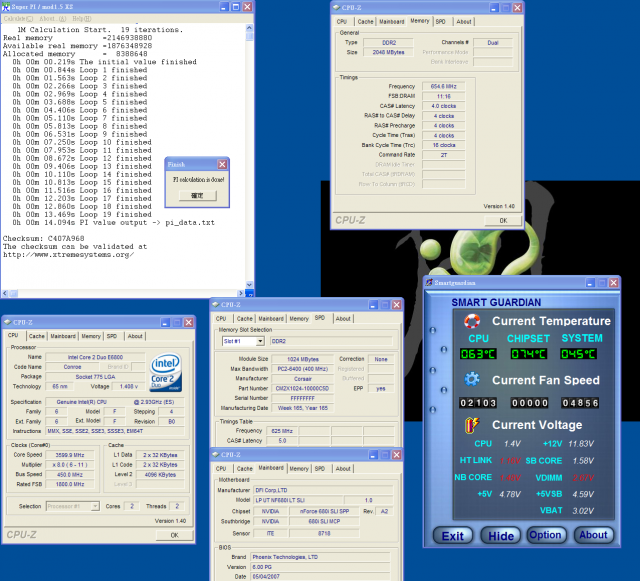Open CPU tab in CPU-Z SPD window
The height and width of the screenshot is (581, 640).
pyautogui.click(x=221, y=318)
